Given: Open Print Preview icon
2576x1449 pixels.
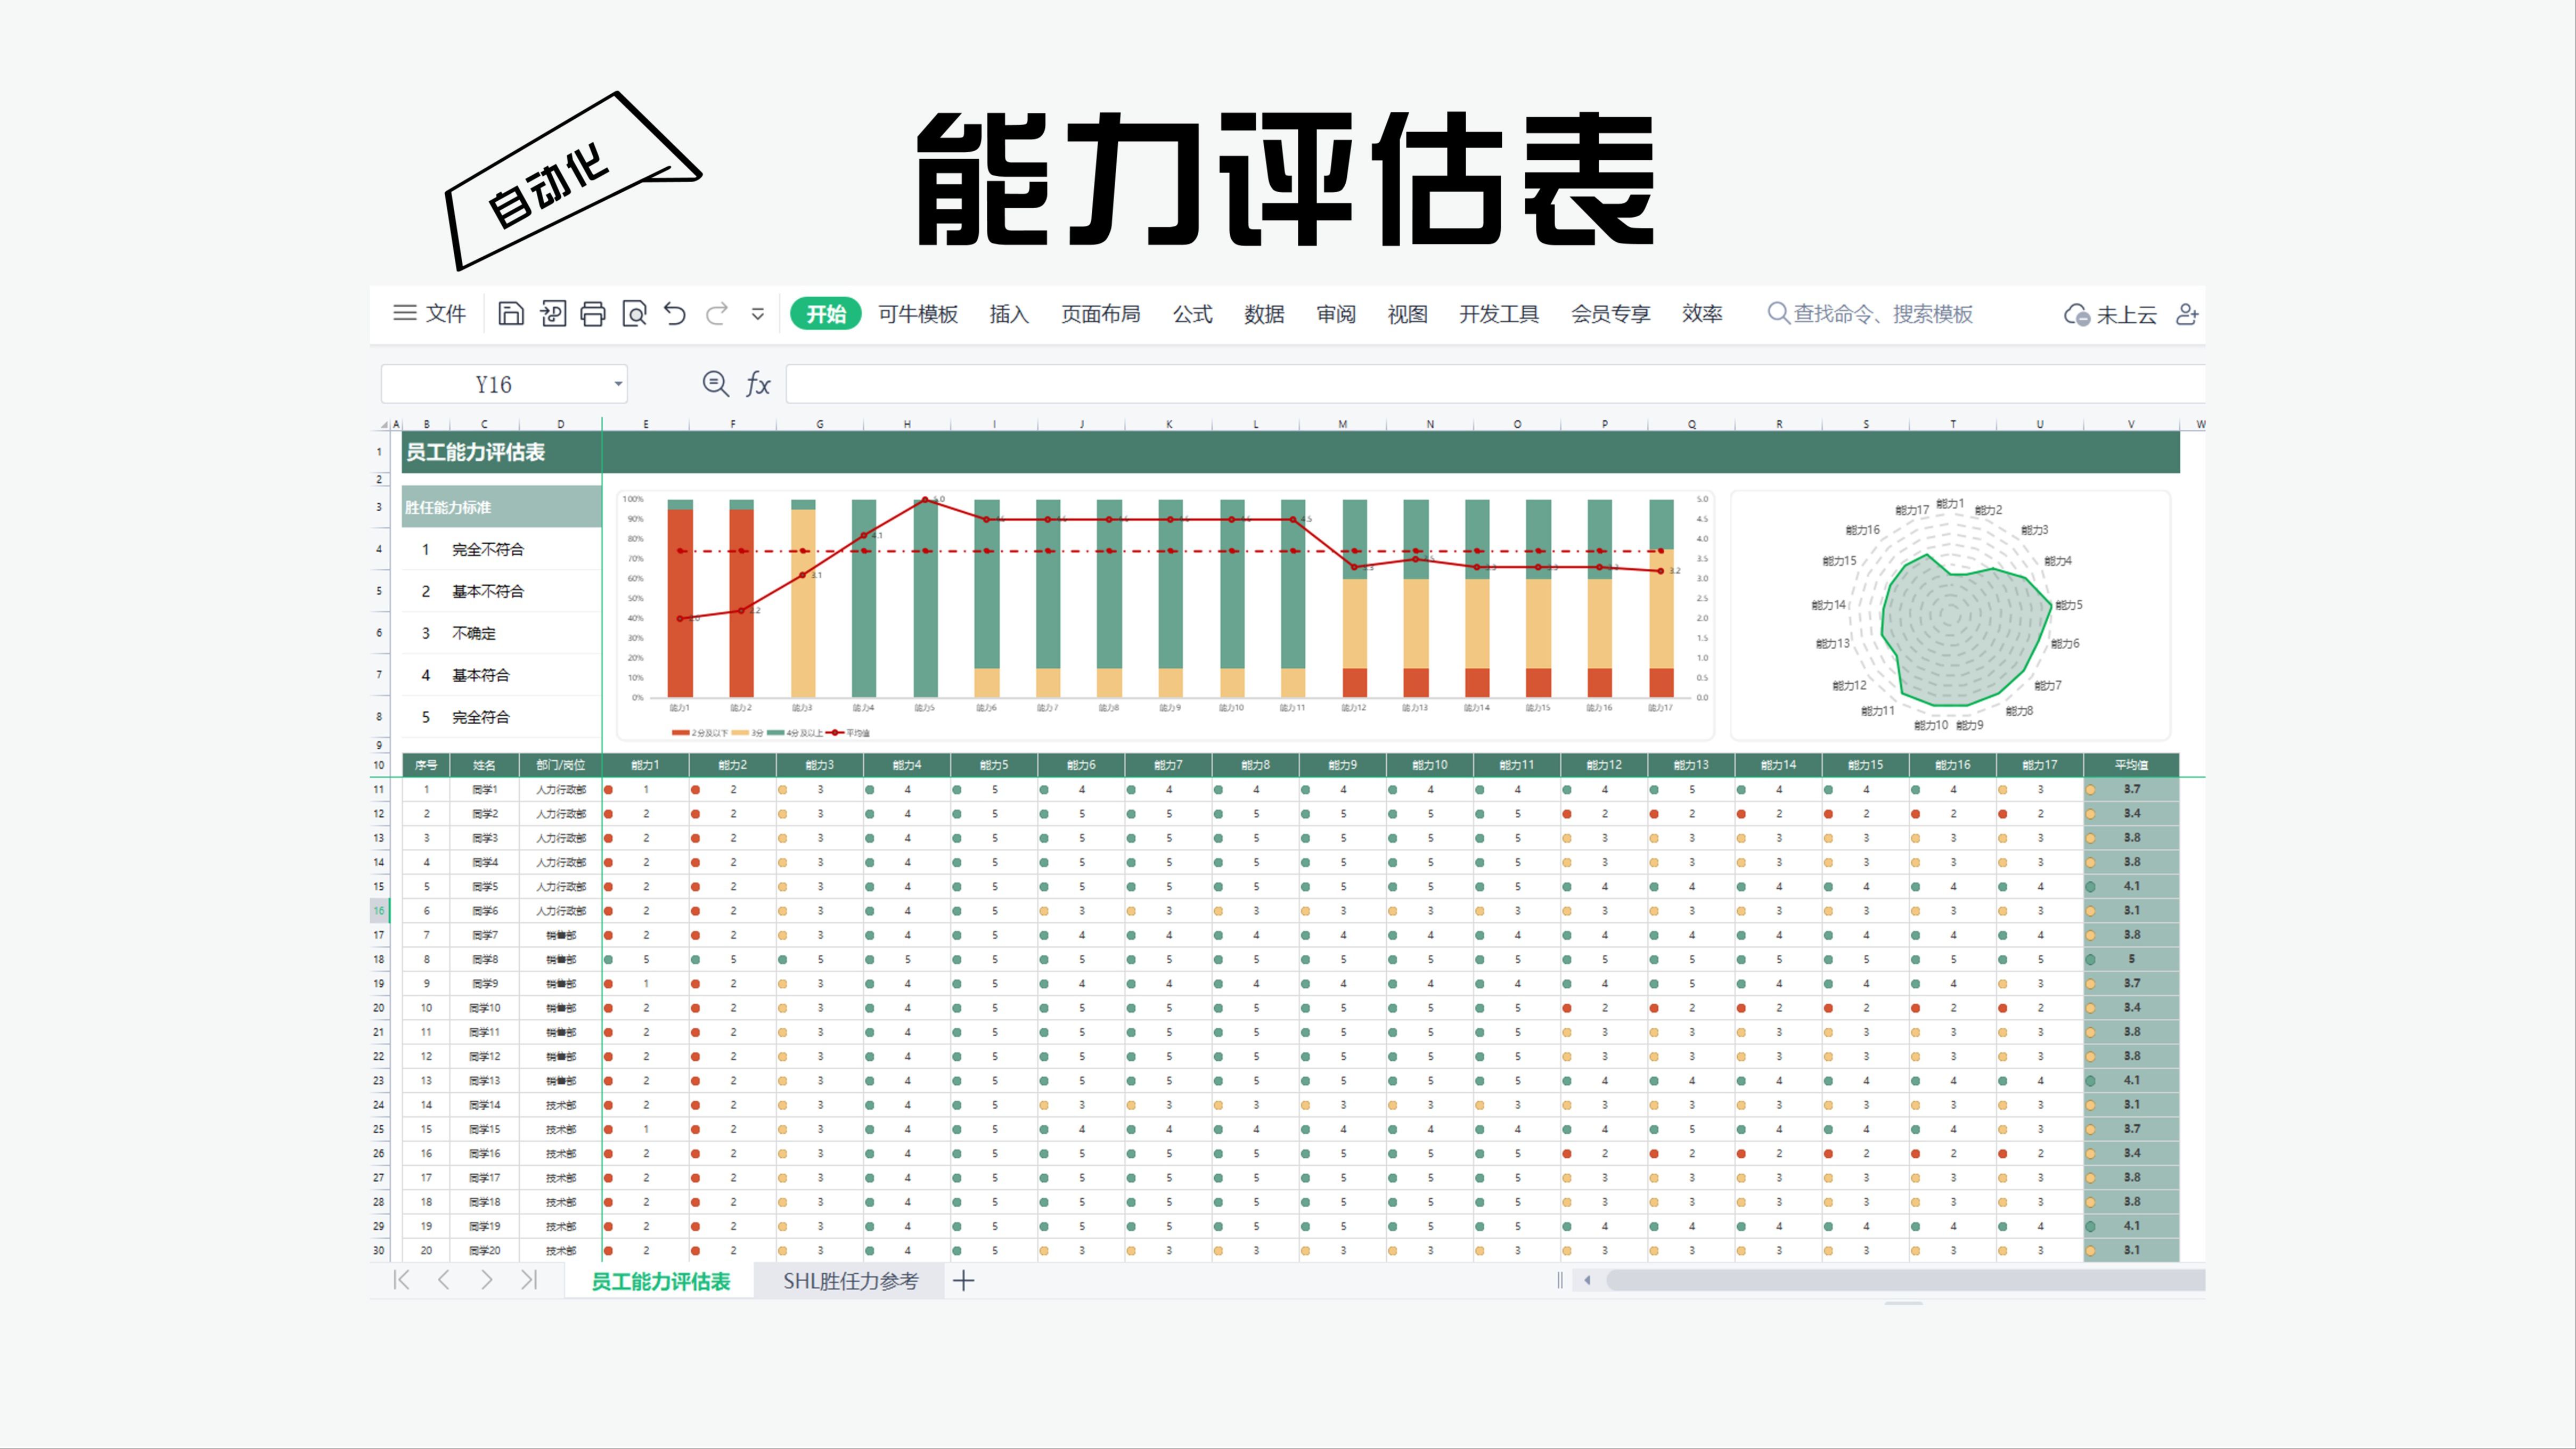Looking at the screenshot, I should [634, 314].
